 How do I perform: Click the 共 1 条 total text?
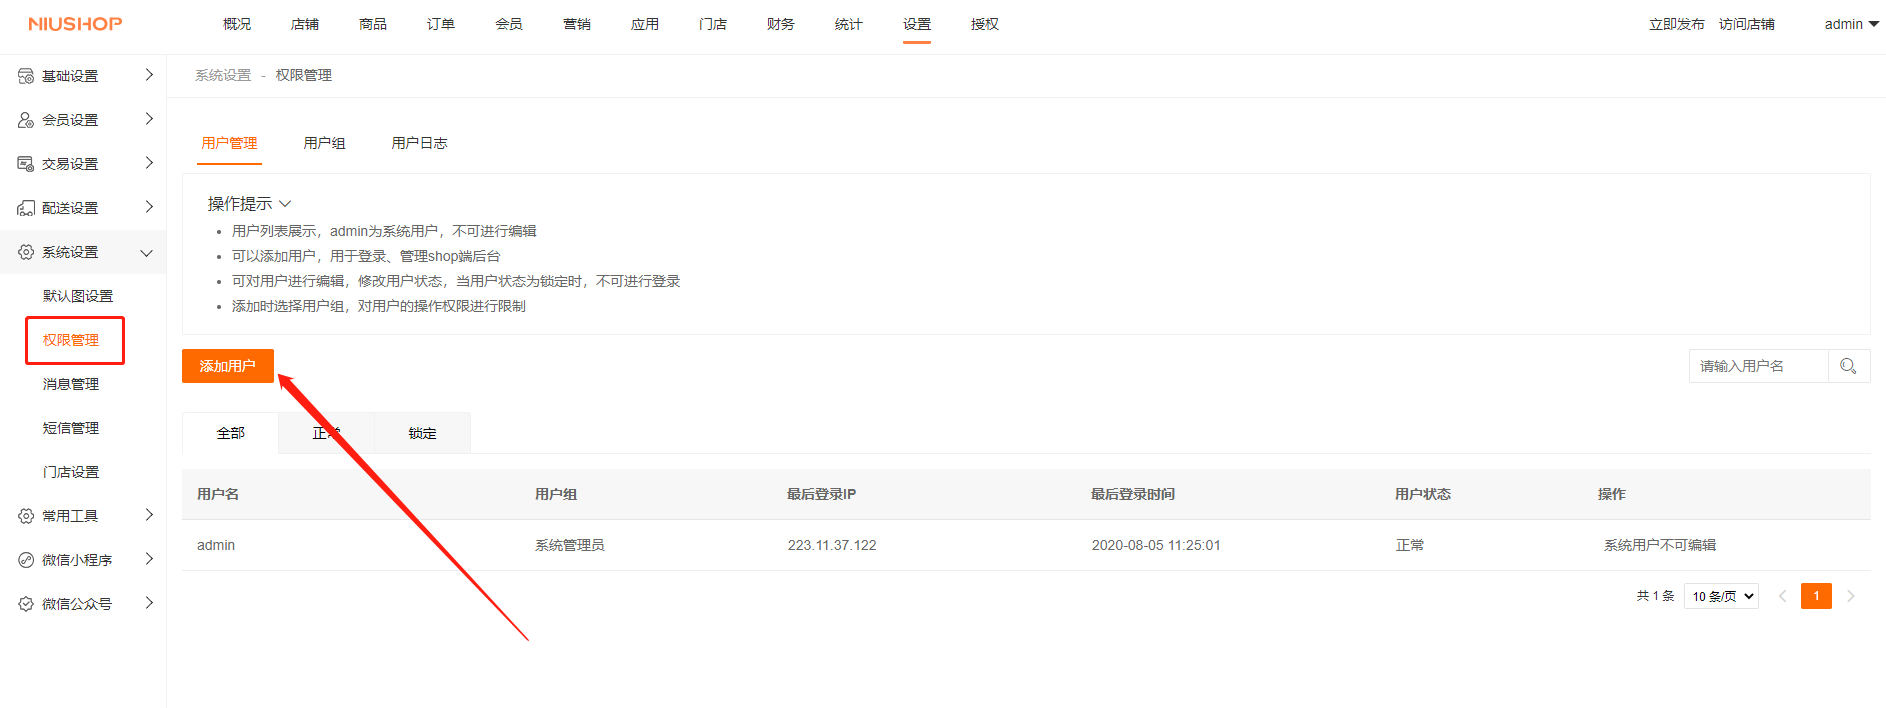pos(1655,596)
